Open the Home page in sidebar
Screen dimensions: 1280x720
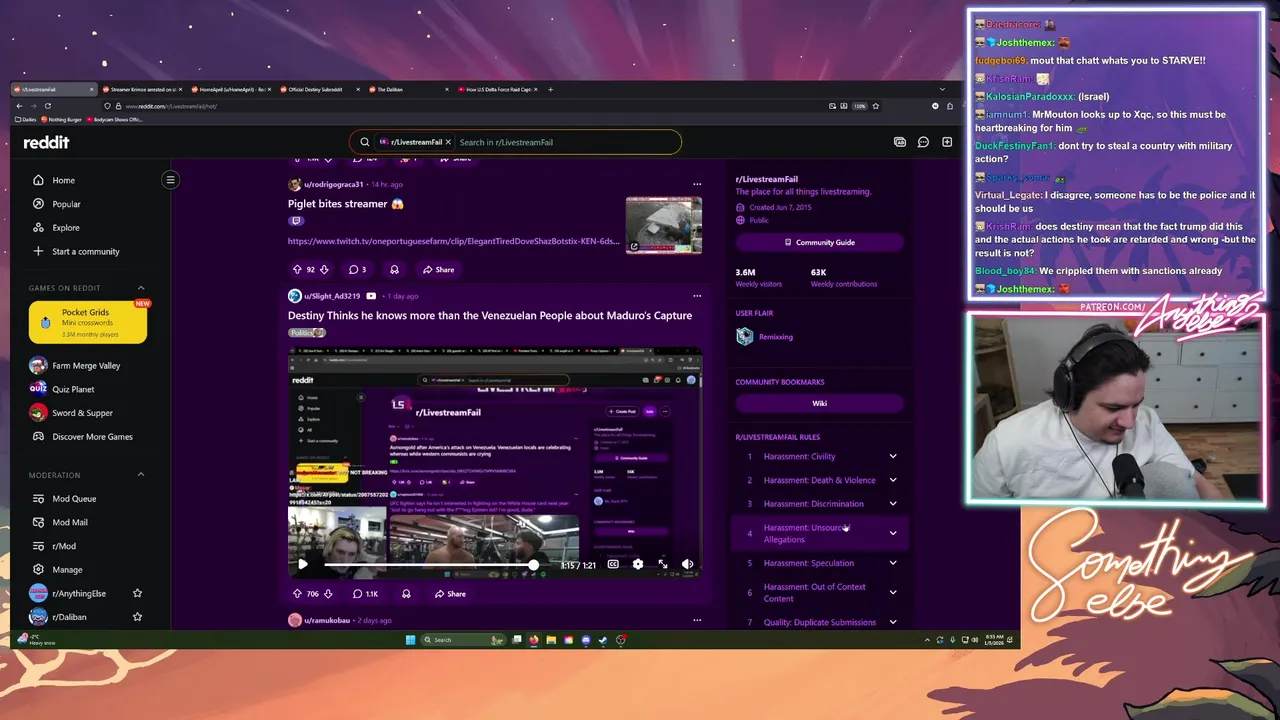[x=63, y=180]
